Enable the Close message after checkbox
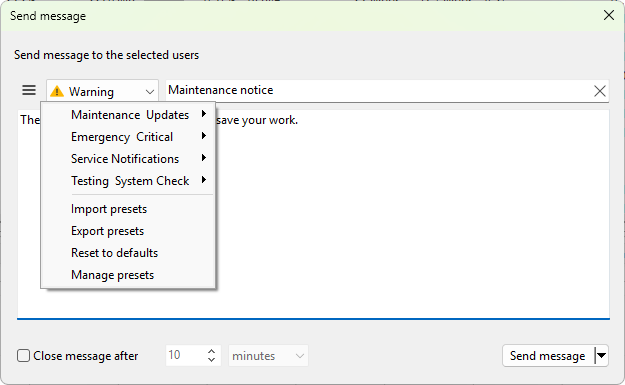Screen dimensions: 625x385 tap(24, 356)
